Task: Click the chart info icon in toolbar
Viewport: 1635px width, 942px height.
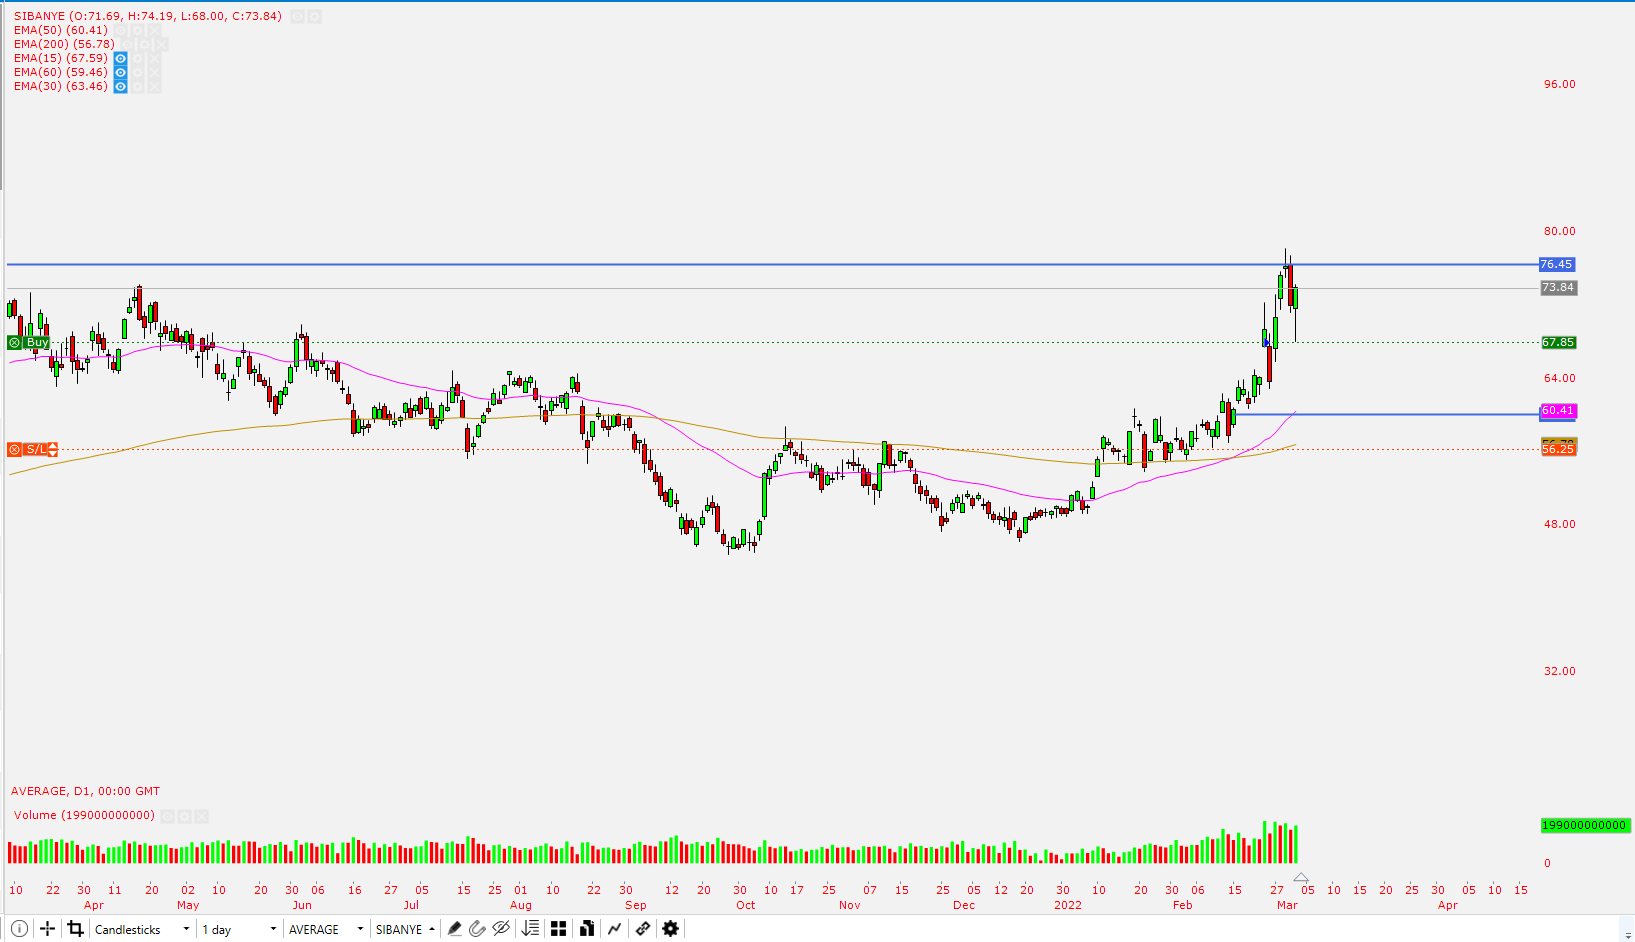Action: [x=19, y=929]
